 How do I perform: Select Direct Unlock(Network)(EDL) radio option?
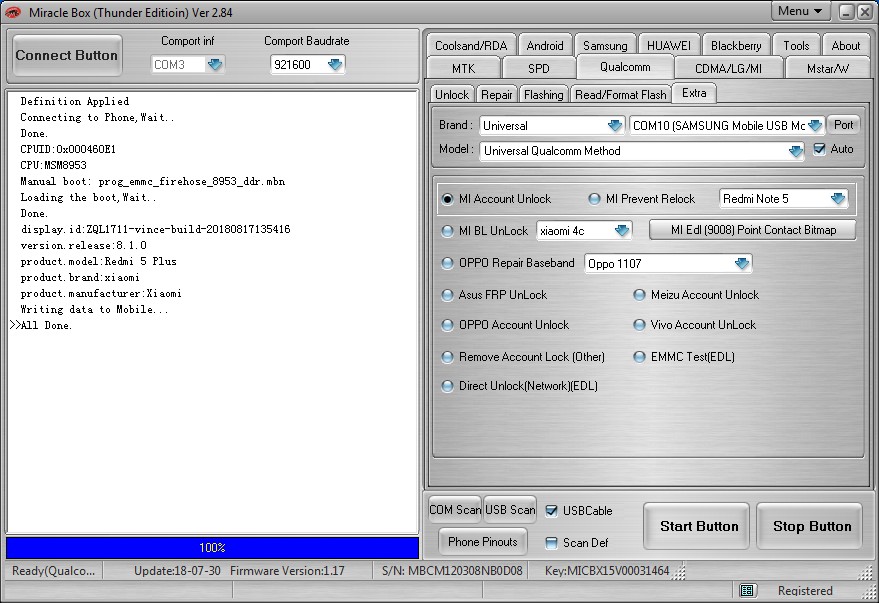pyautogui.click(x=447, y=386)
